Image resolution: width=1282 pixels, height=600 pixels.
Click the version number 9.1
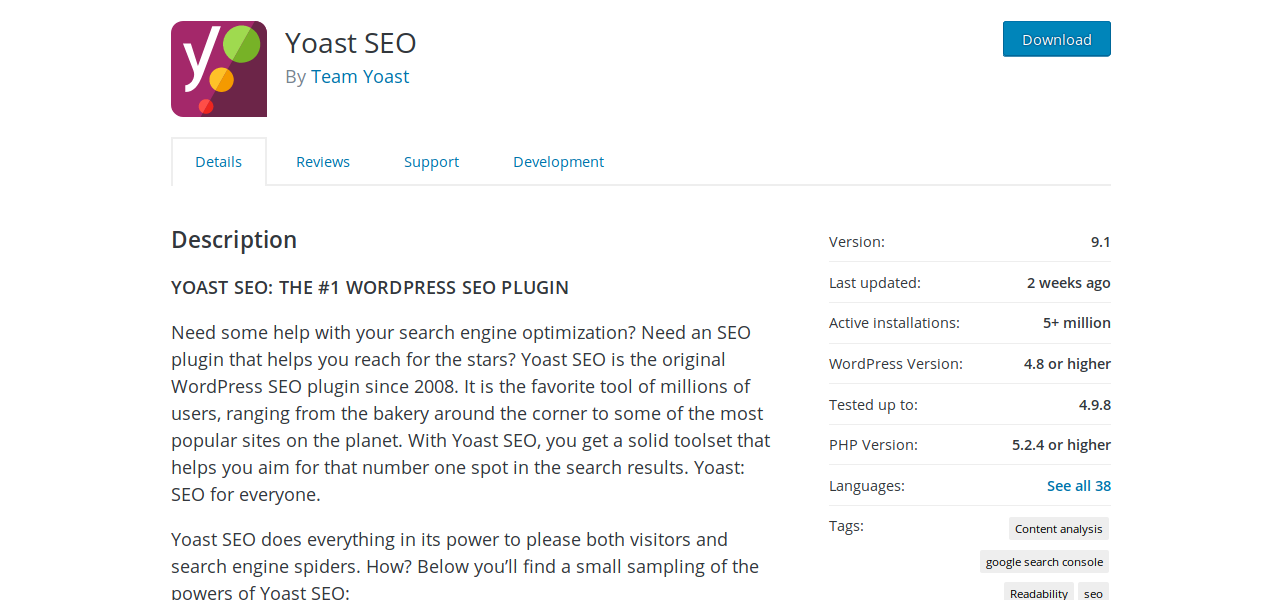(x=1101, y=242)
